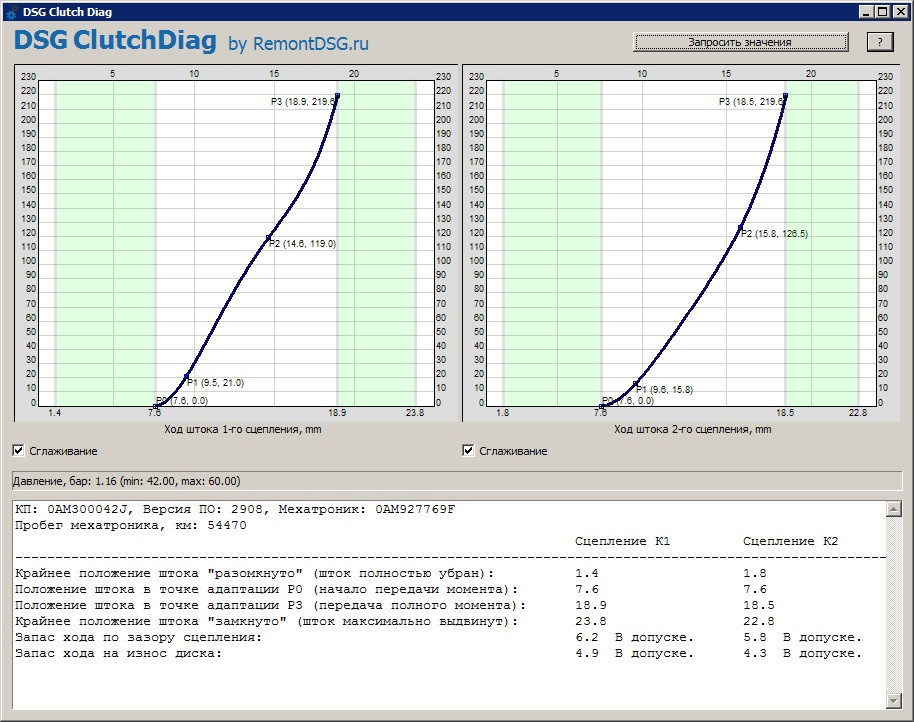
Task: Click the DSG Clutch Diag title bar app icon
Action: coord(11,12)
